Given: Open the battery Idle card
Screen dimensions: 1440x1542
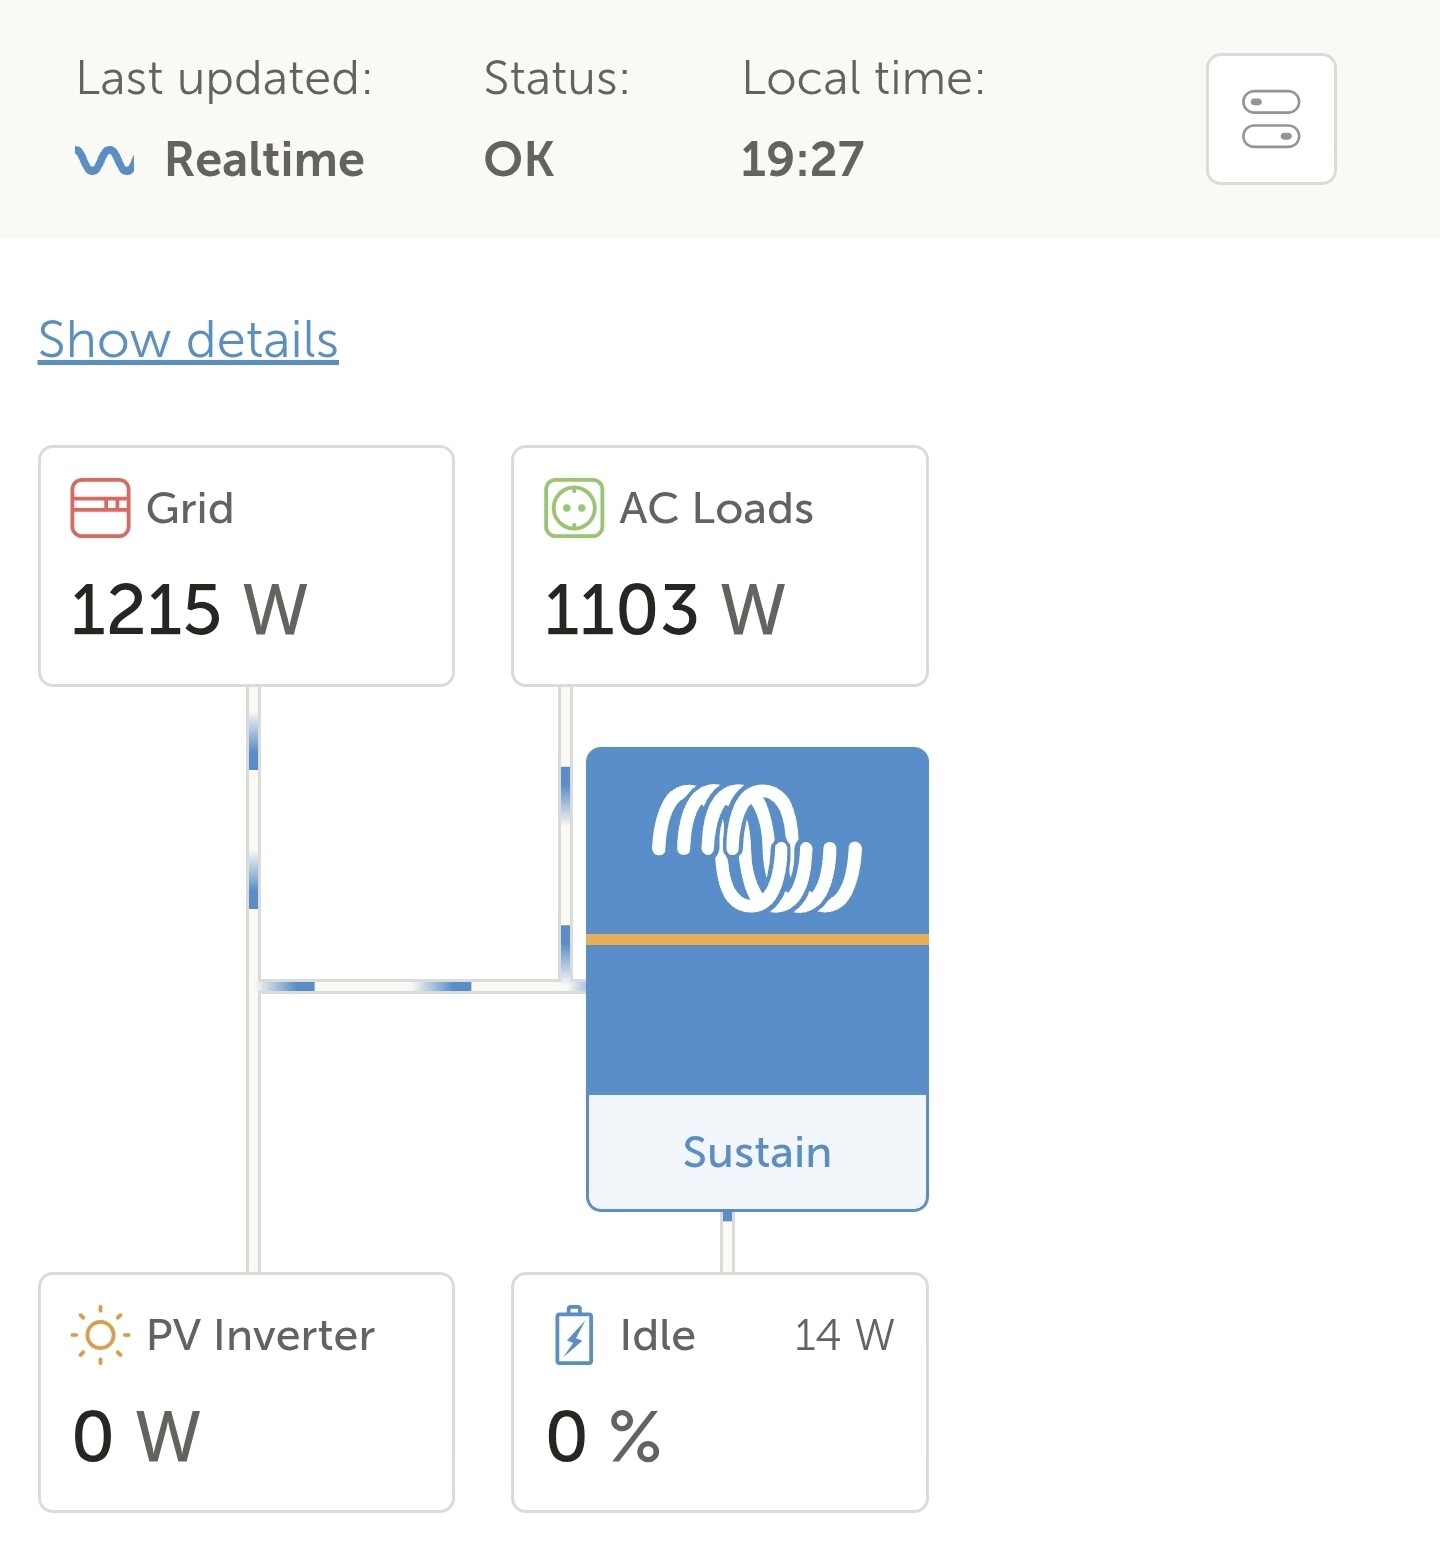Looking at the screenshot, I should (719, 1391).
